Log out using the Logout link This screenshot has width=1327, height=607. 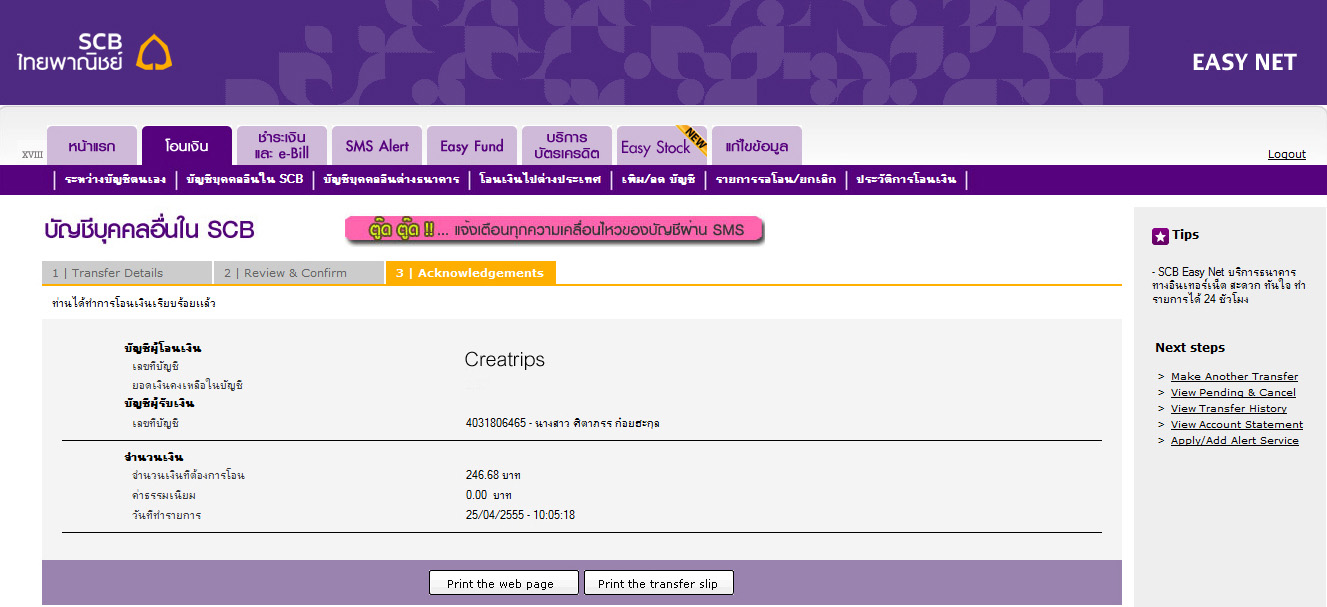[x=1287, y=154]
